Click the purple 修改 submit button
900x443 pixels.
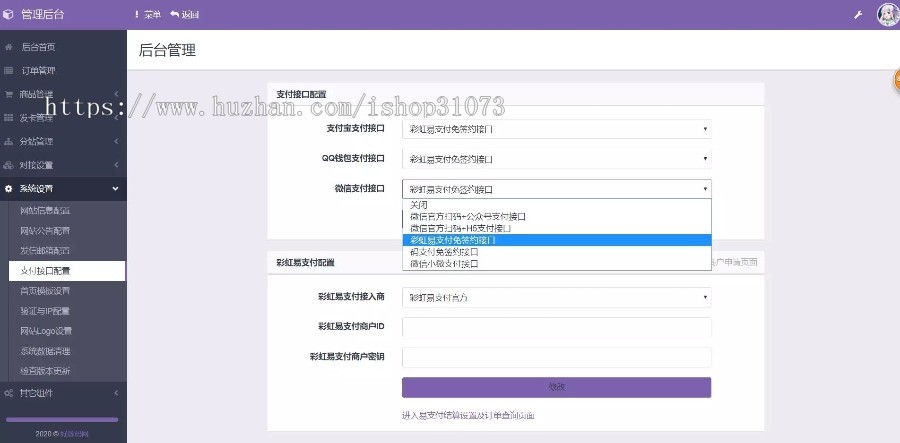click(x=556, y=387)
